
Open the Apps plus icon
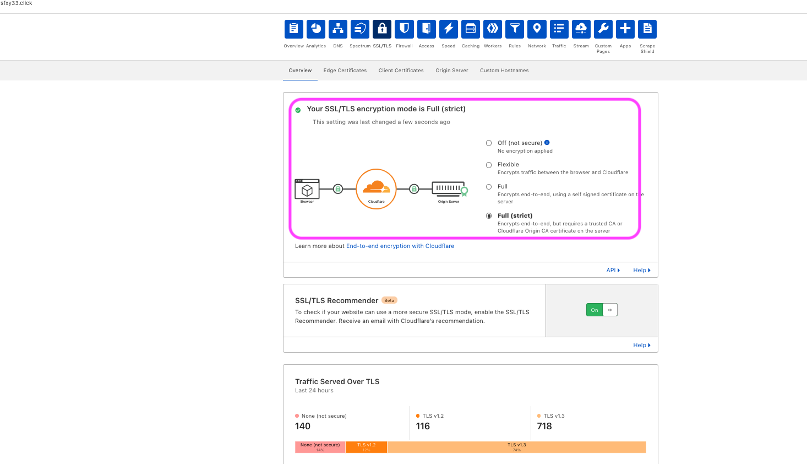(x=626, y=29)
